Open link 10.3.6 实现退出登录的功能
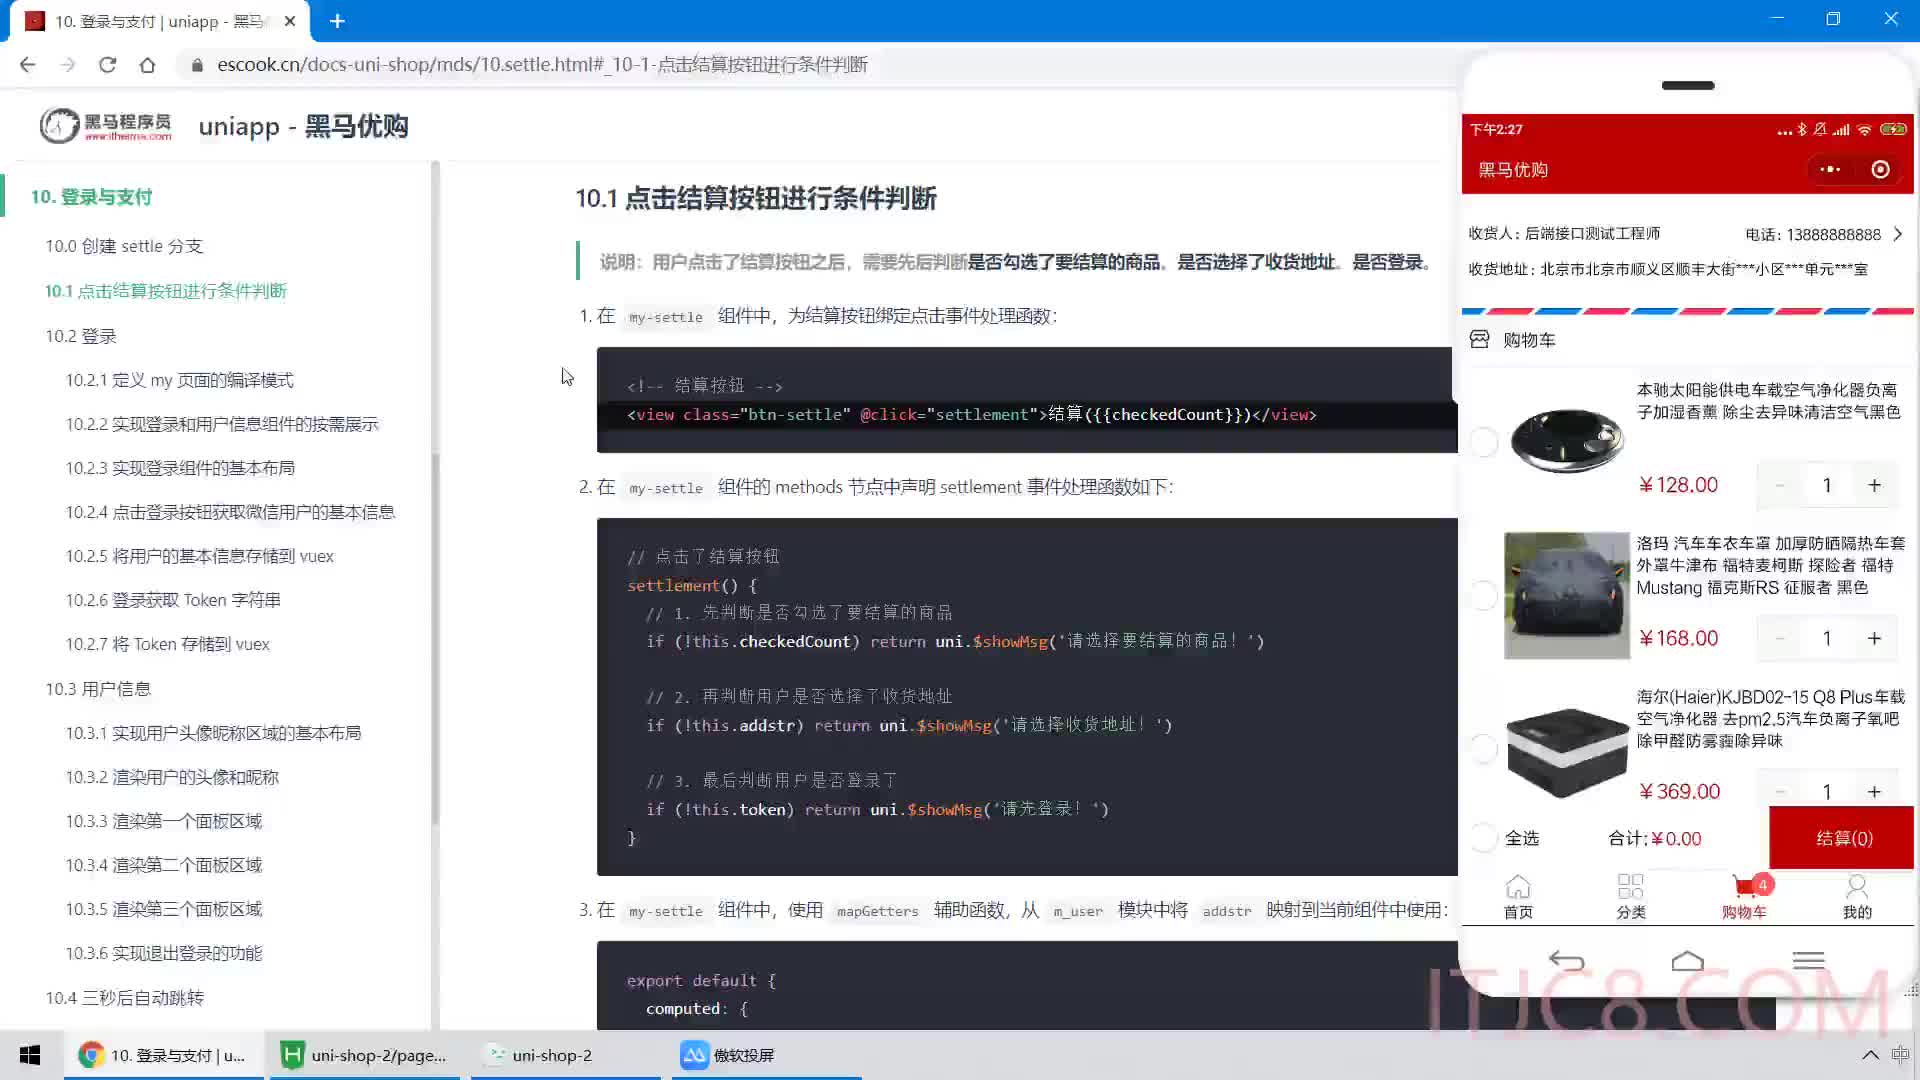This screenshot has width=1920, height=1080. click(x=164, y=953)
